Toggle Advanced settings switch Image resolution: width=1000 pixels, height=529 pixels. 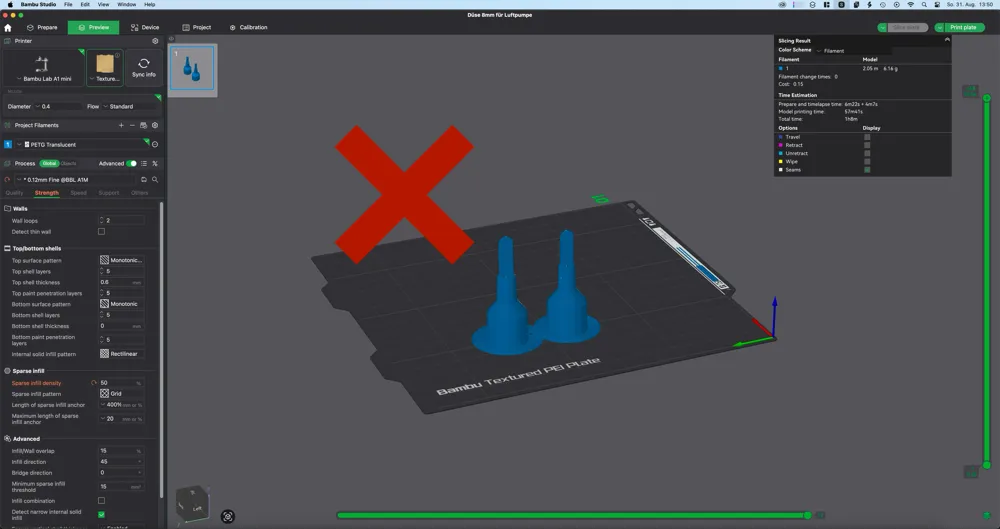(131, 163)
